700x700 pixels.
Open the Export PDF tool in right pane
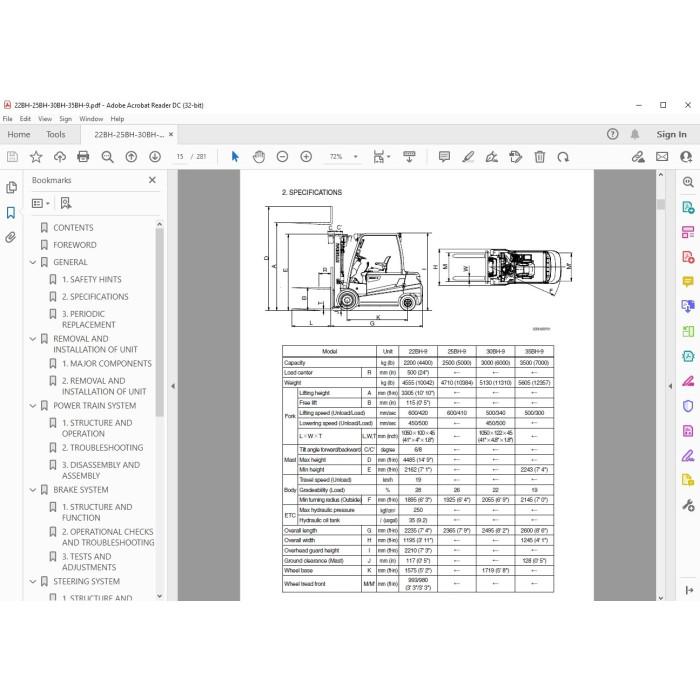point(688,207)
